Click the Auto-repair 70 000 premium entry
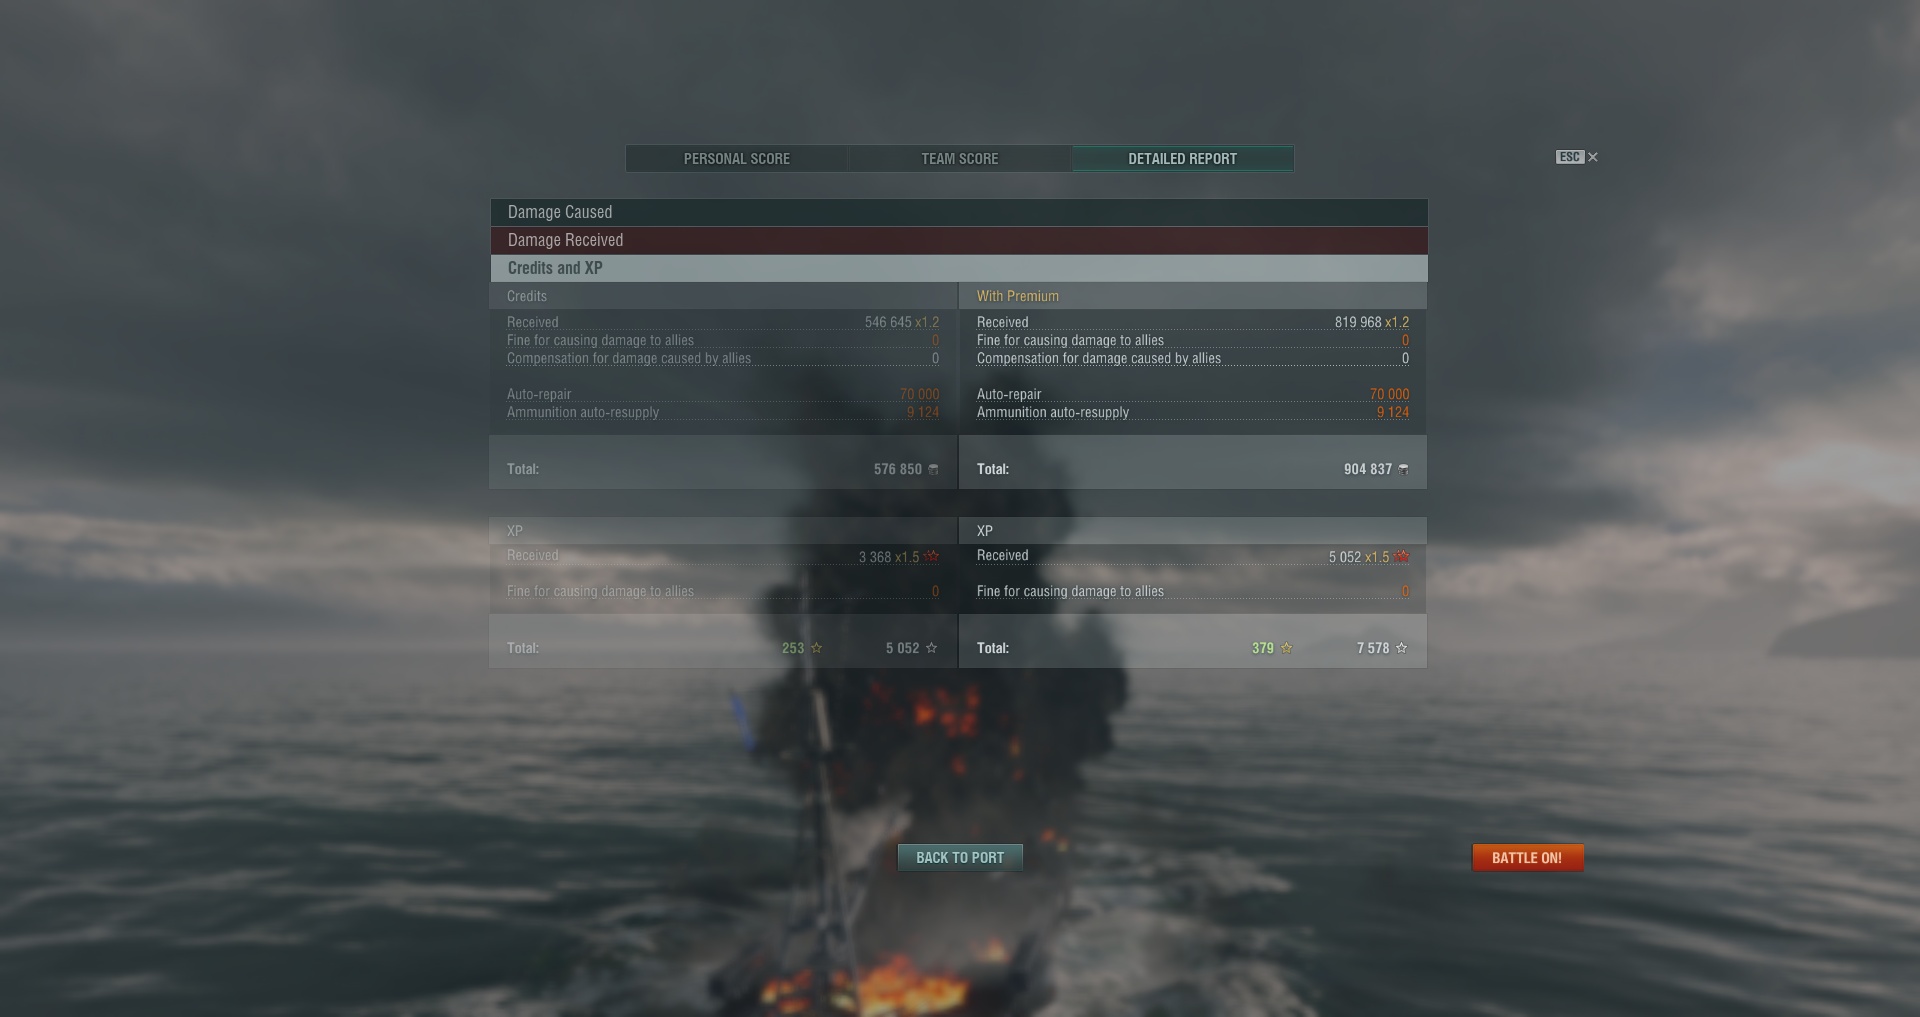 point(1193,394)
